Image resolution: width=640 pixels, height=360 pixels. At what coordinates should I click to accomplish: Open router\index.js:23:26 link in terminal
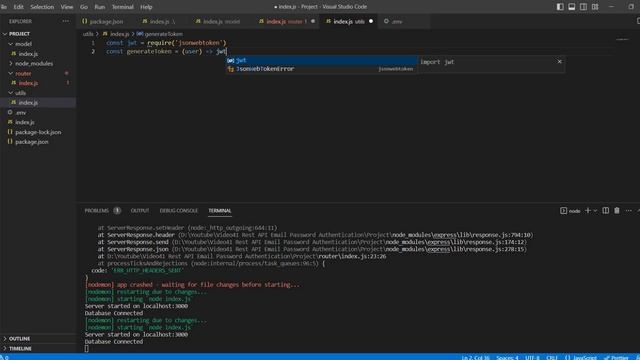click(x=352, y=256)
